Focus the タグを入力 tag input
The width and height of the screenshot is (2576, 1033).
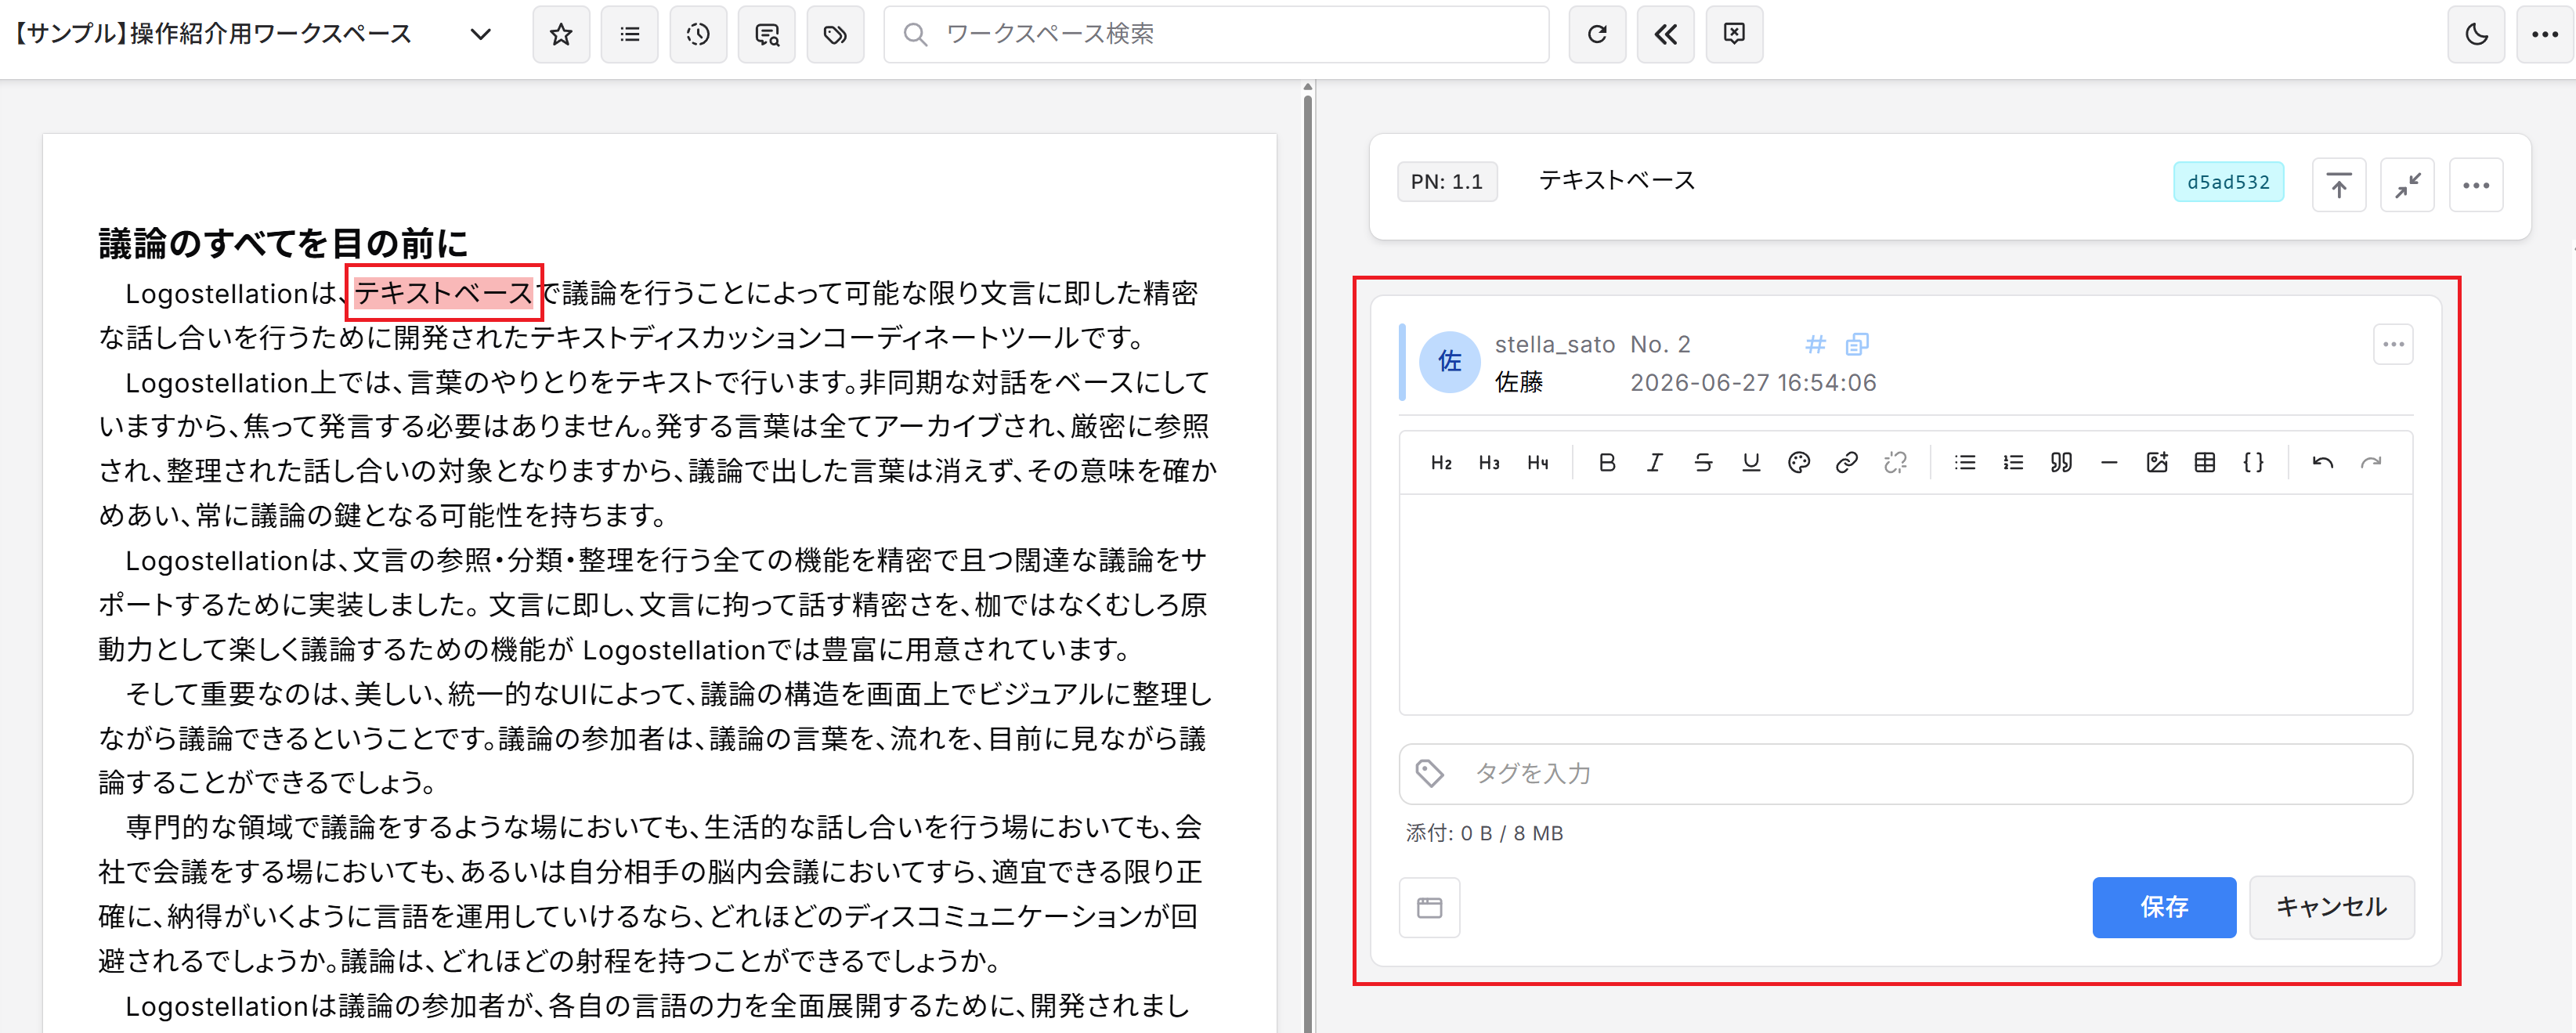coord(1906,774)
